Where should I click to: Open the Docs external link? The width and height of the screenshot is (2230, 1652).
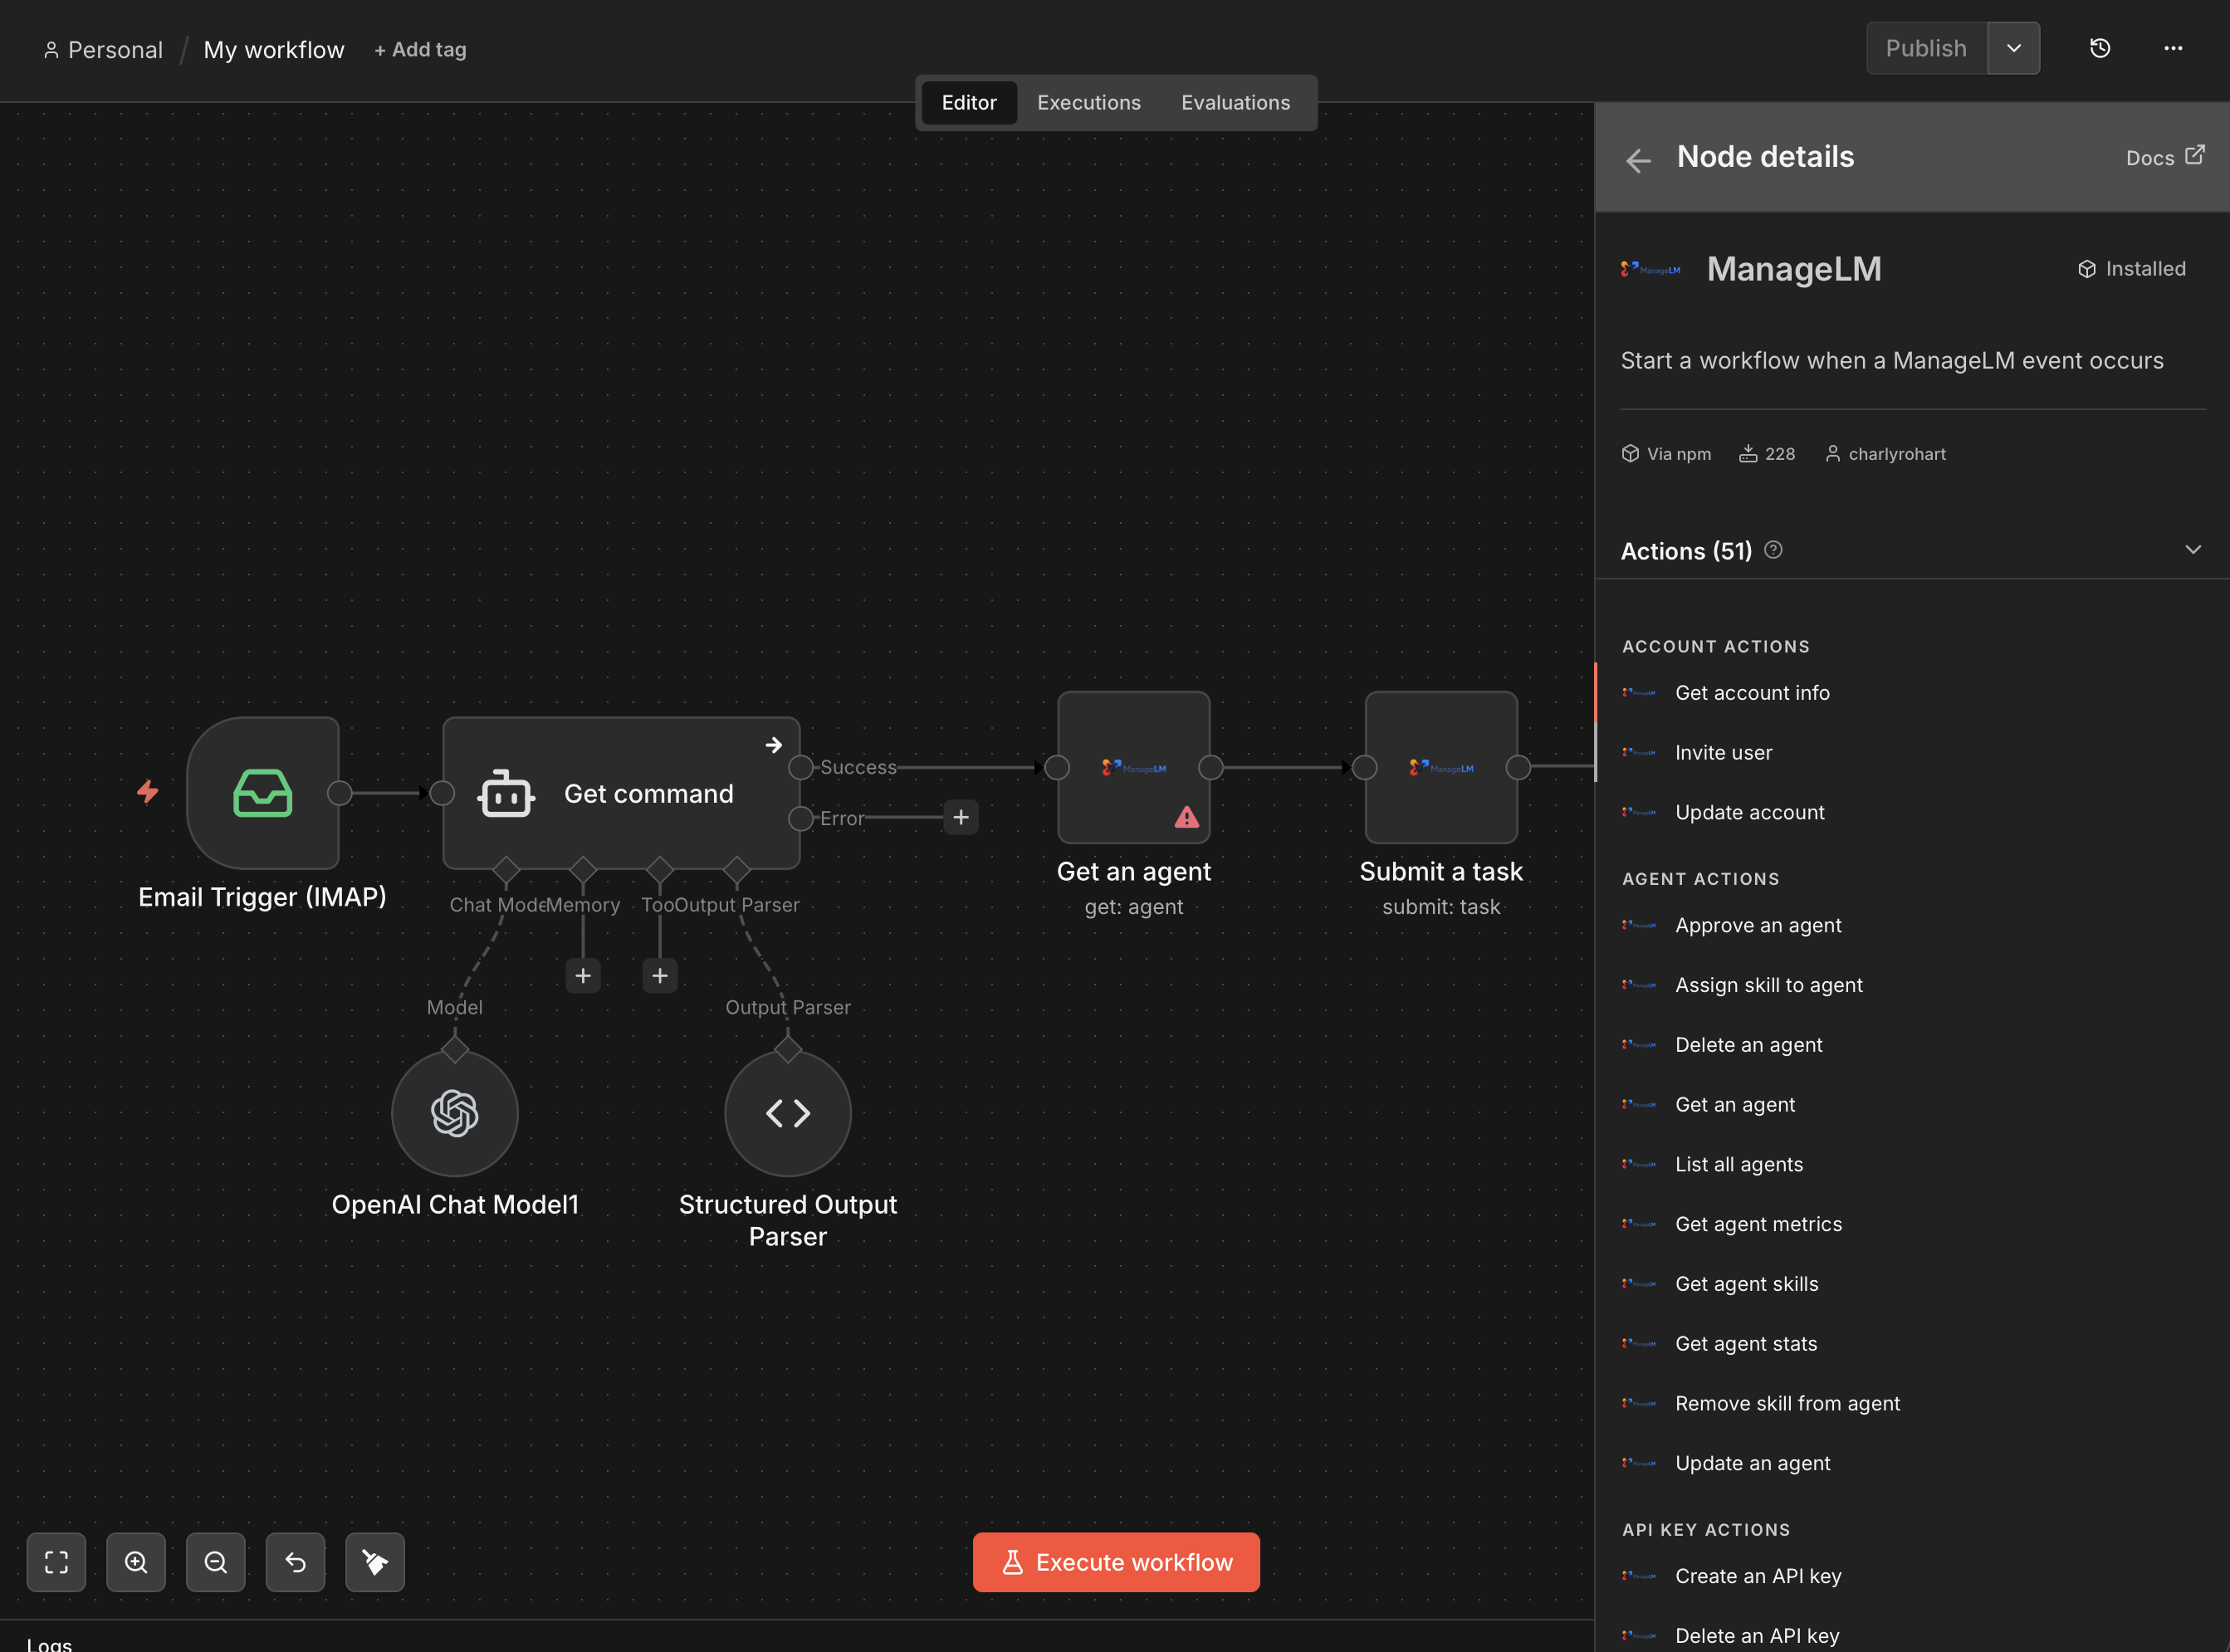click(2165, 157)
